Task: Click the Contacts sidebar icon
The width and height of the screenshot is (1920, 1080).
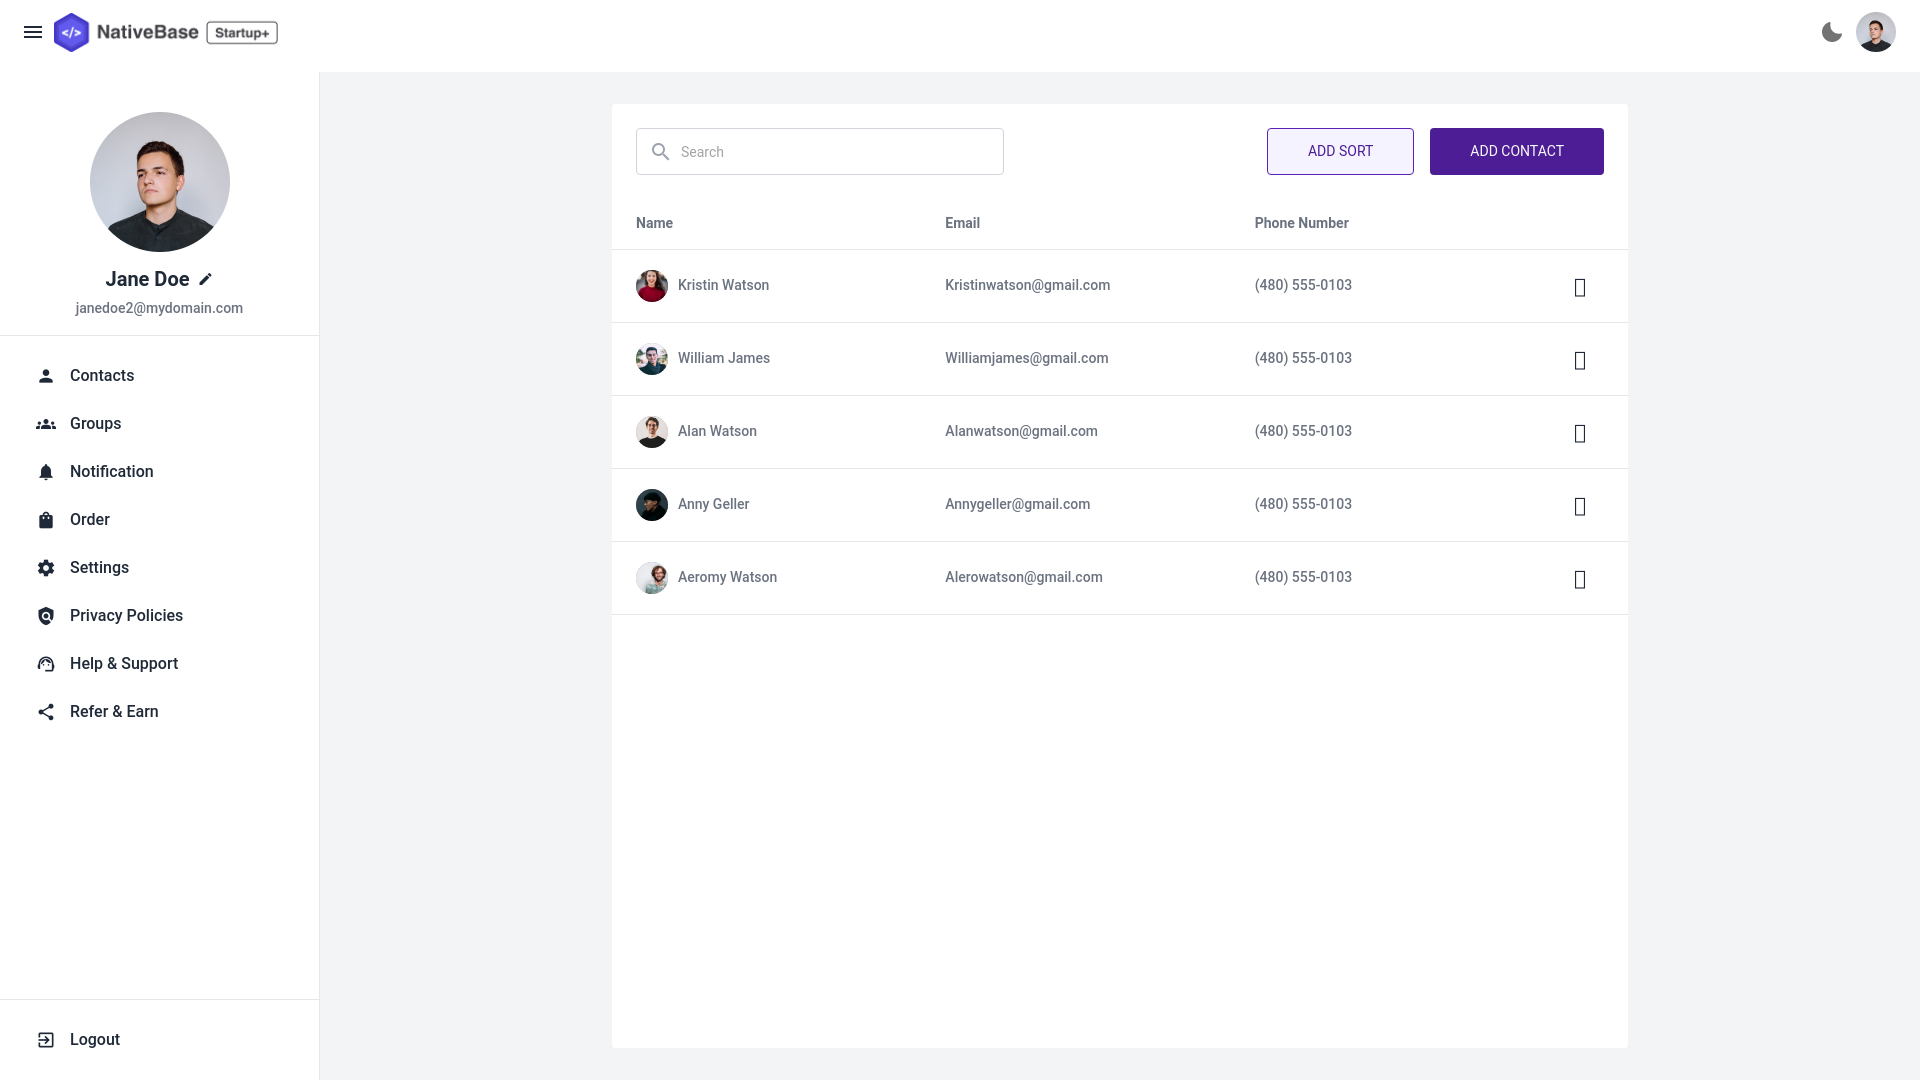Action: [46, 375]
